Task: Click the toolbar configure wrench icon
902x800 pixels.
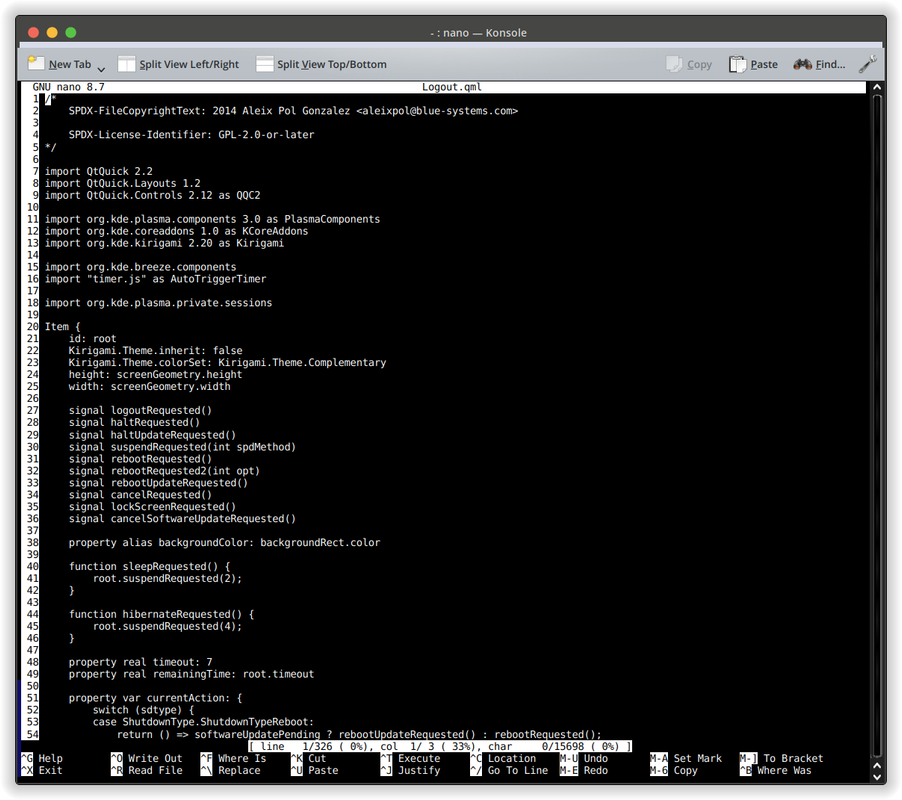Action: pos(867,64)
